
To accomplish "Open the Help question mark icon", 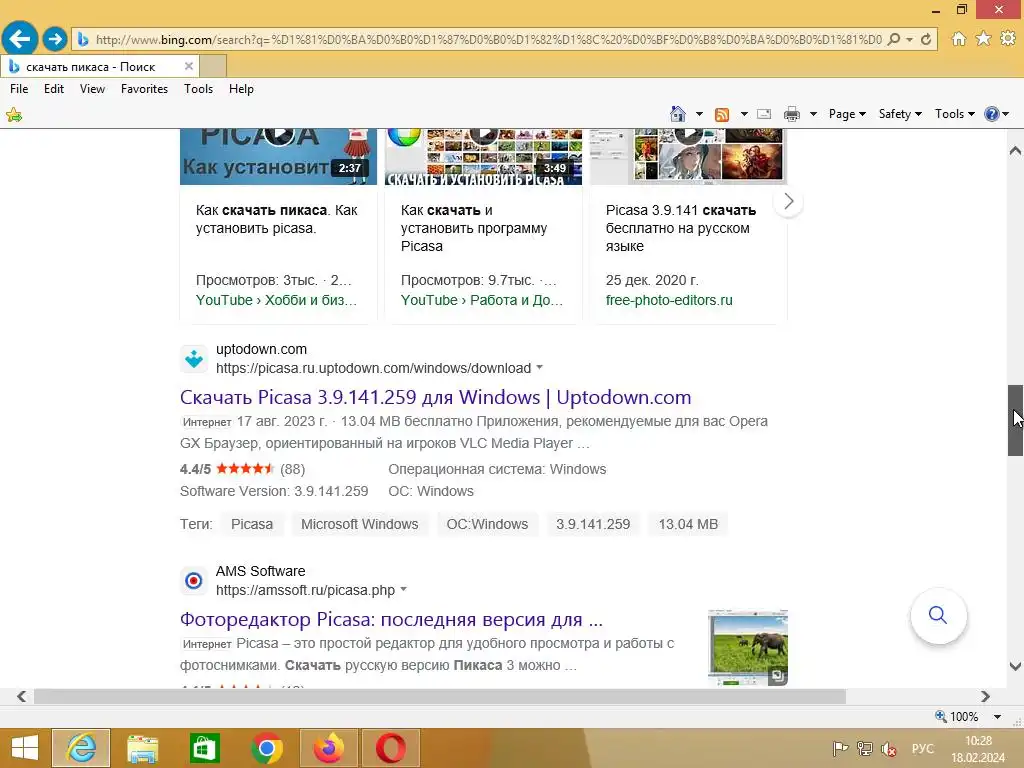I will point(991,114).
